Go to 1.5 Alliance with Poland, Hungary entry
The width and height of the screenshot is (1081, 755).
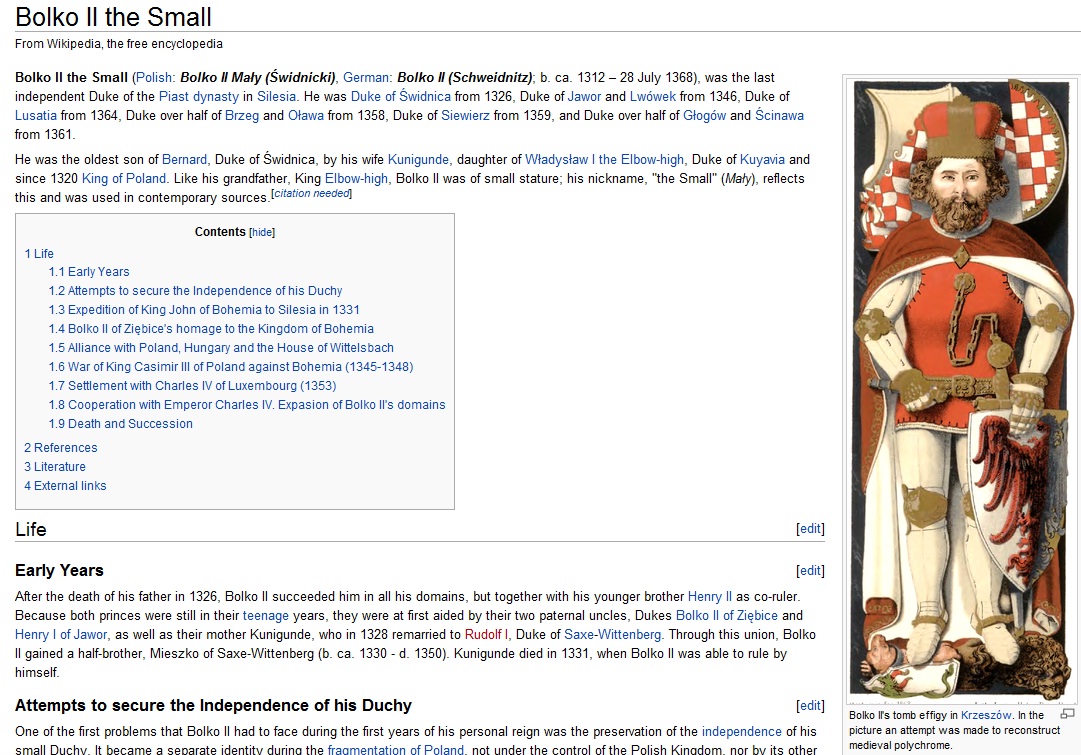coord(221,348)
